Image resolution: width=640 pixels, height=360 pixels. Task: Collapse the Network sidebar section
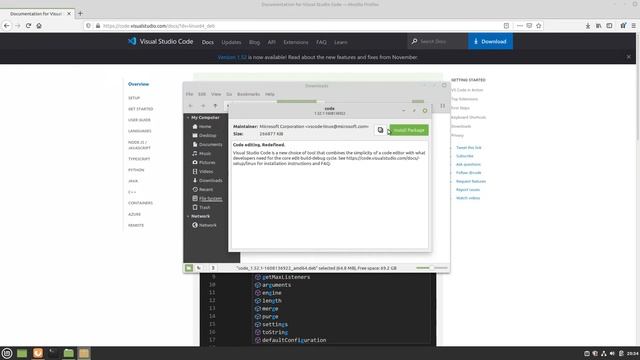tap(188, 216)
